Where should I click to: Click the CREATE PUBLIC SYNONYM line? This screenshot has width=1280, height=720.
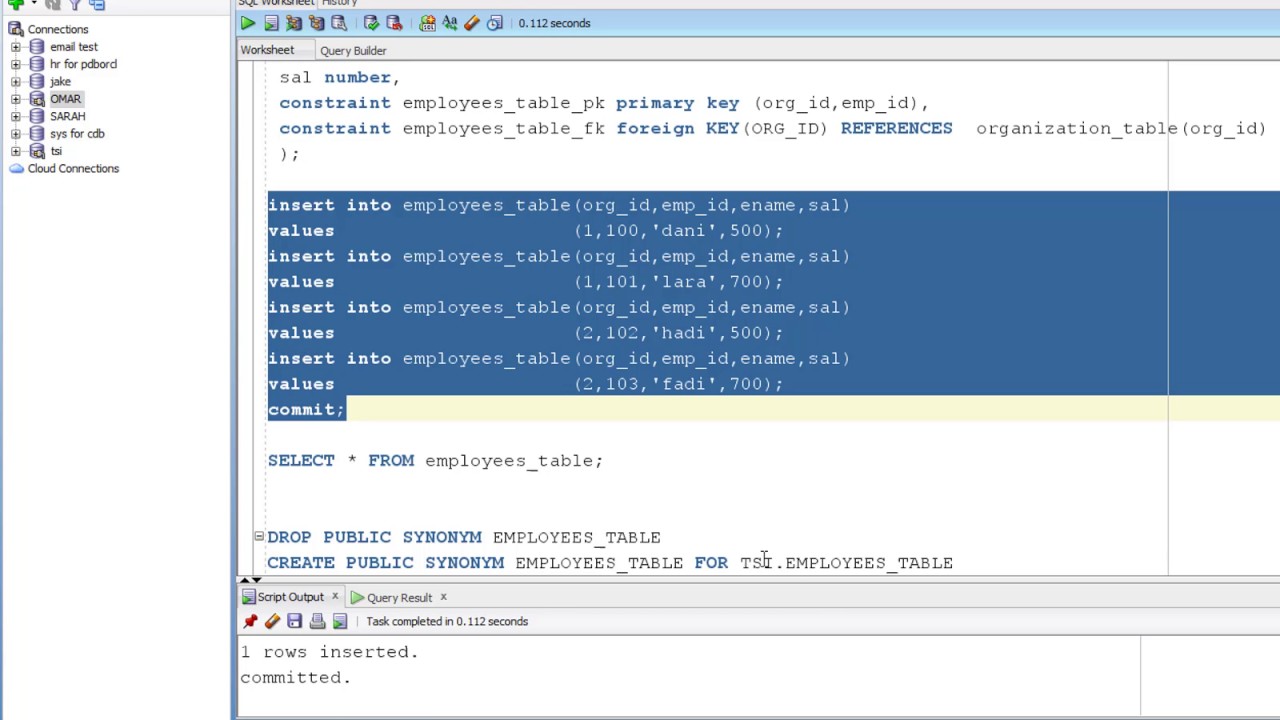[610, 562]
